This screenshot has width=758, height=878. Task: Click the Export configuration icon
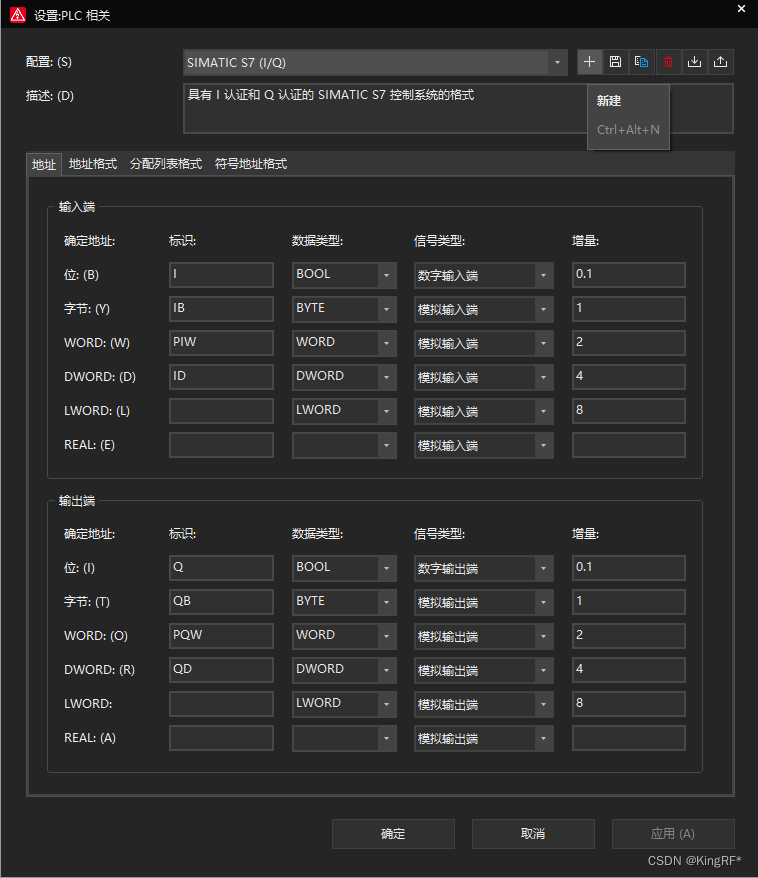click(720, 62)
